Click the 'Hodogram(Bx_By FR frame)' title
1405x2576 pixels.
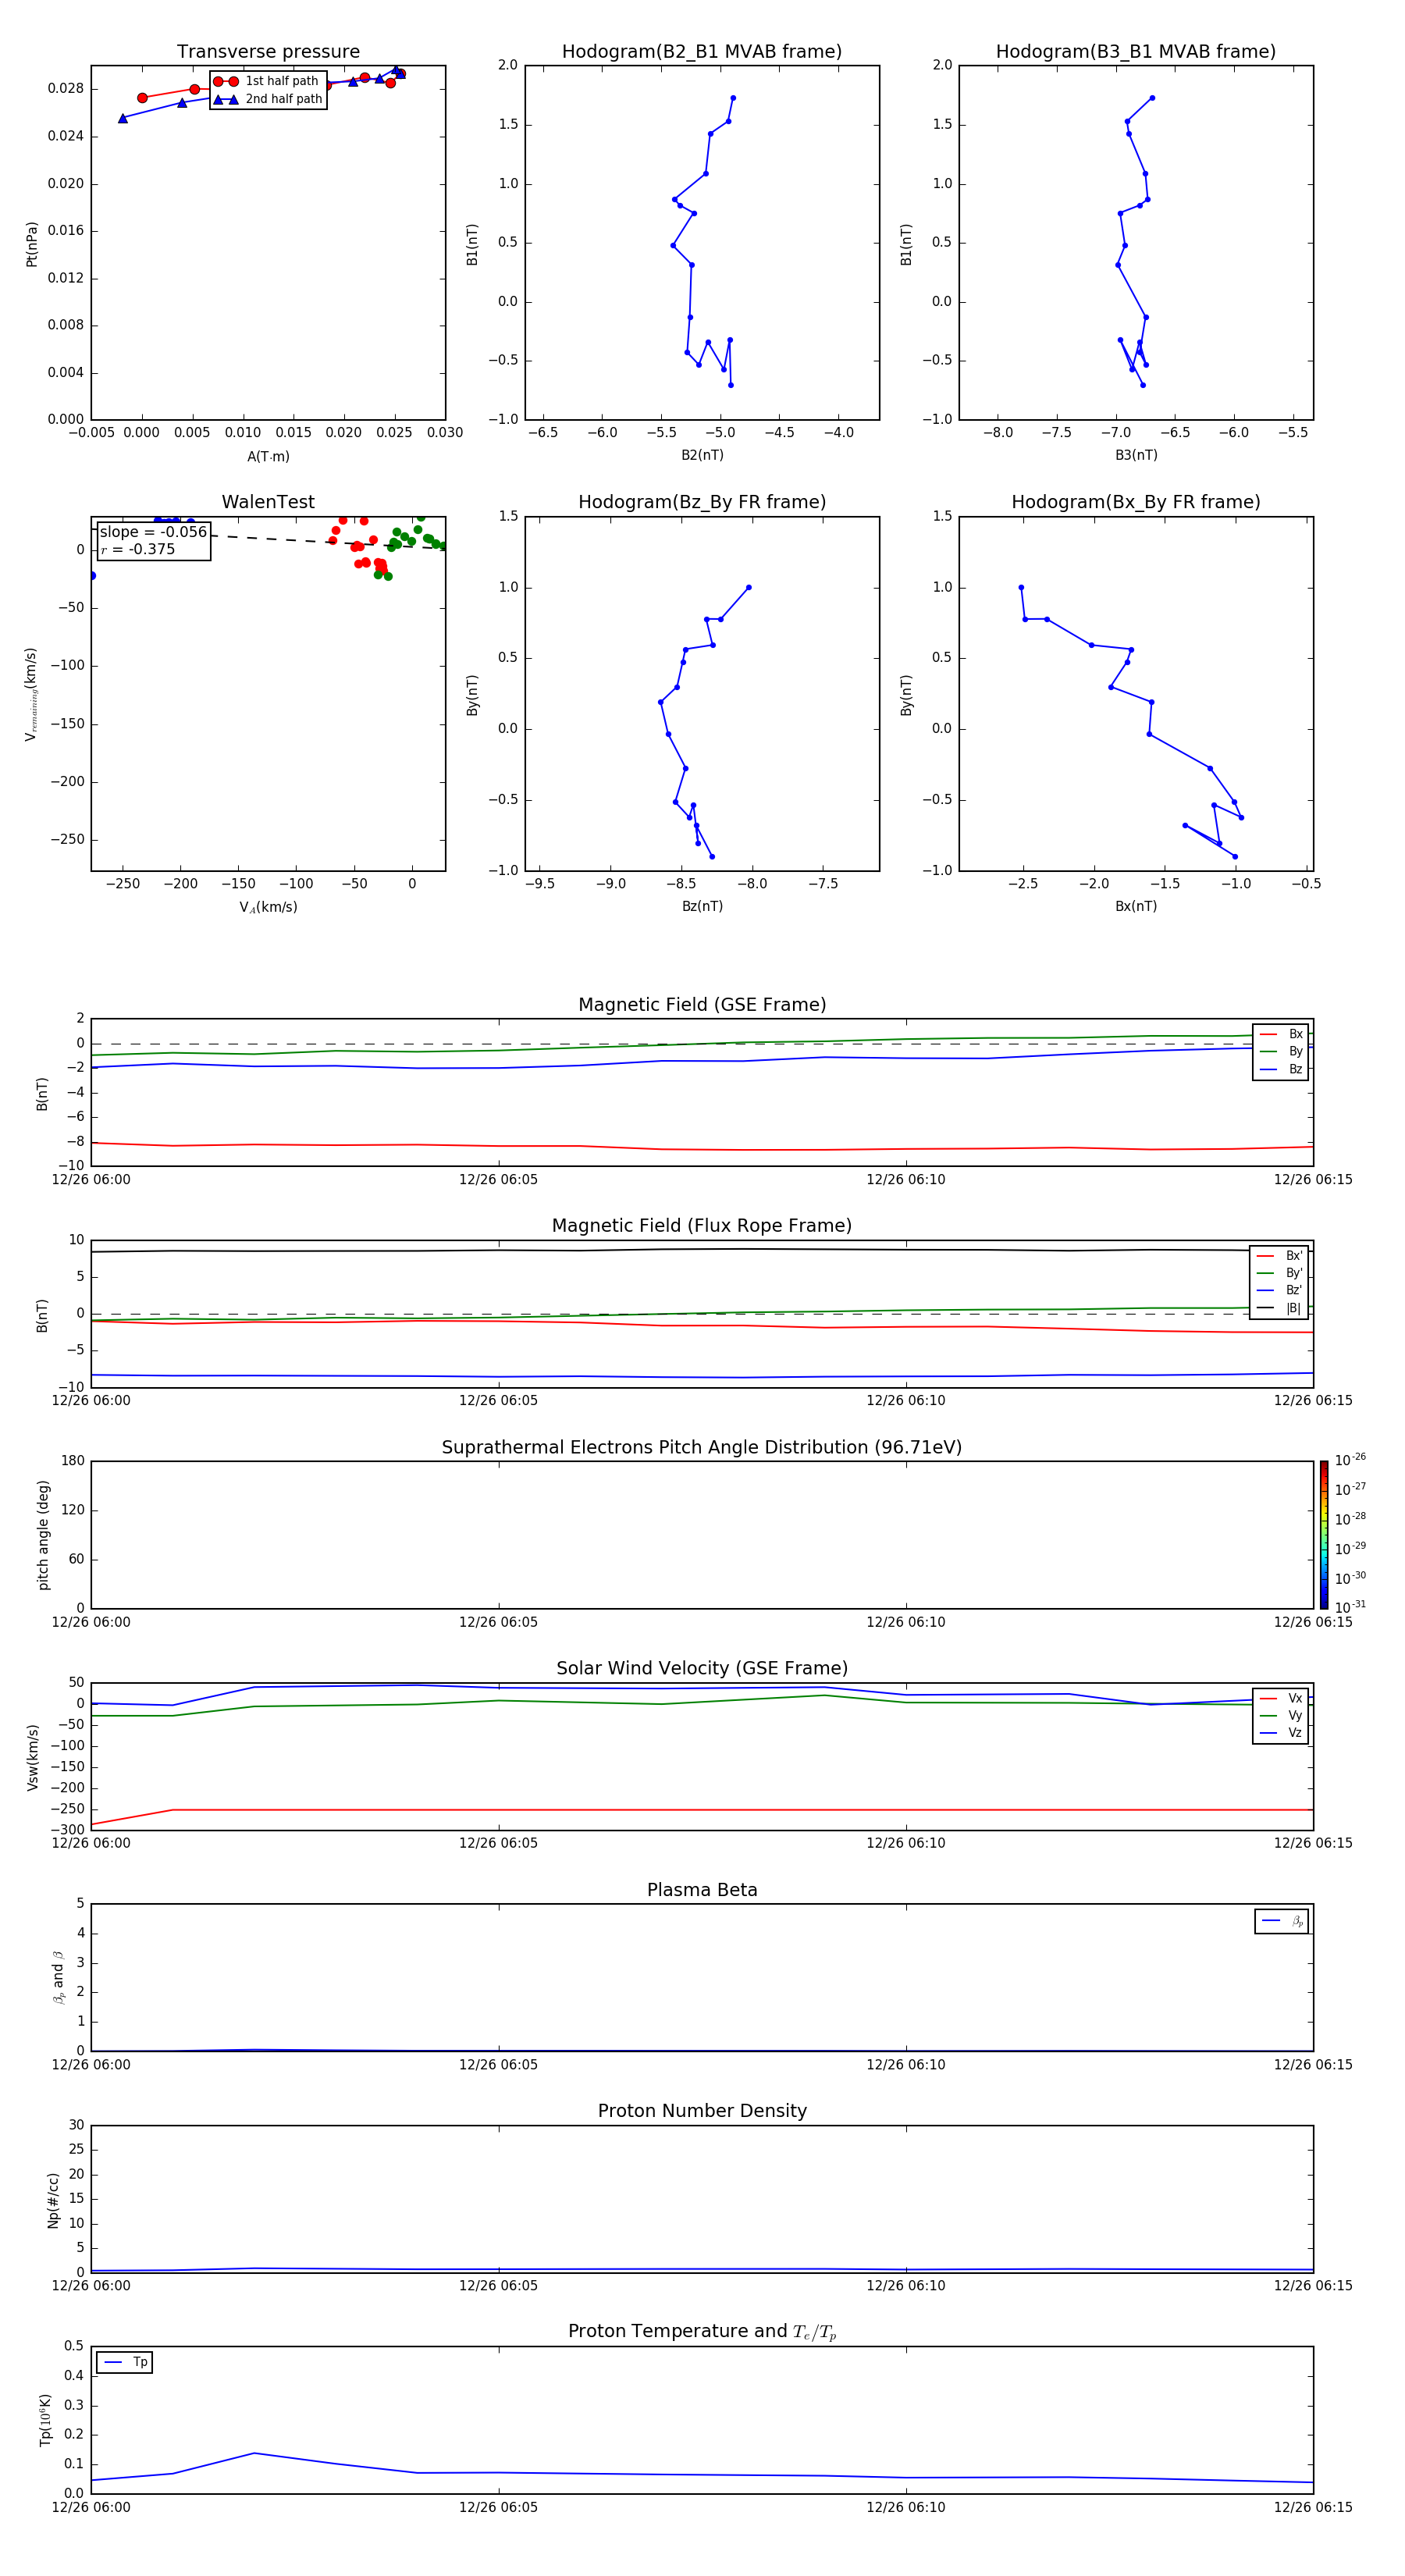(x=1136, y=502)
